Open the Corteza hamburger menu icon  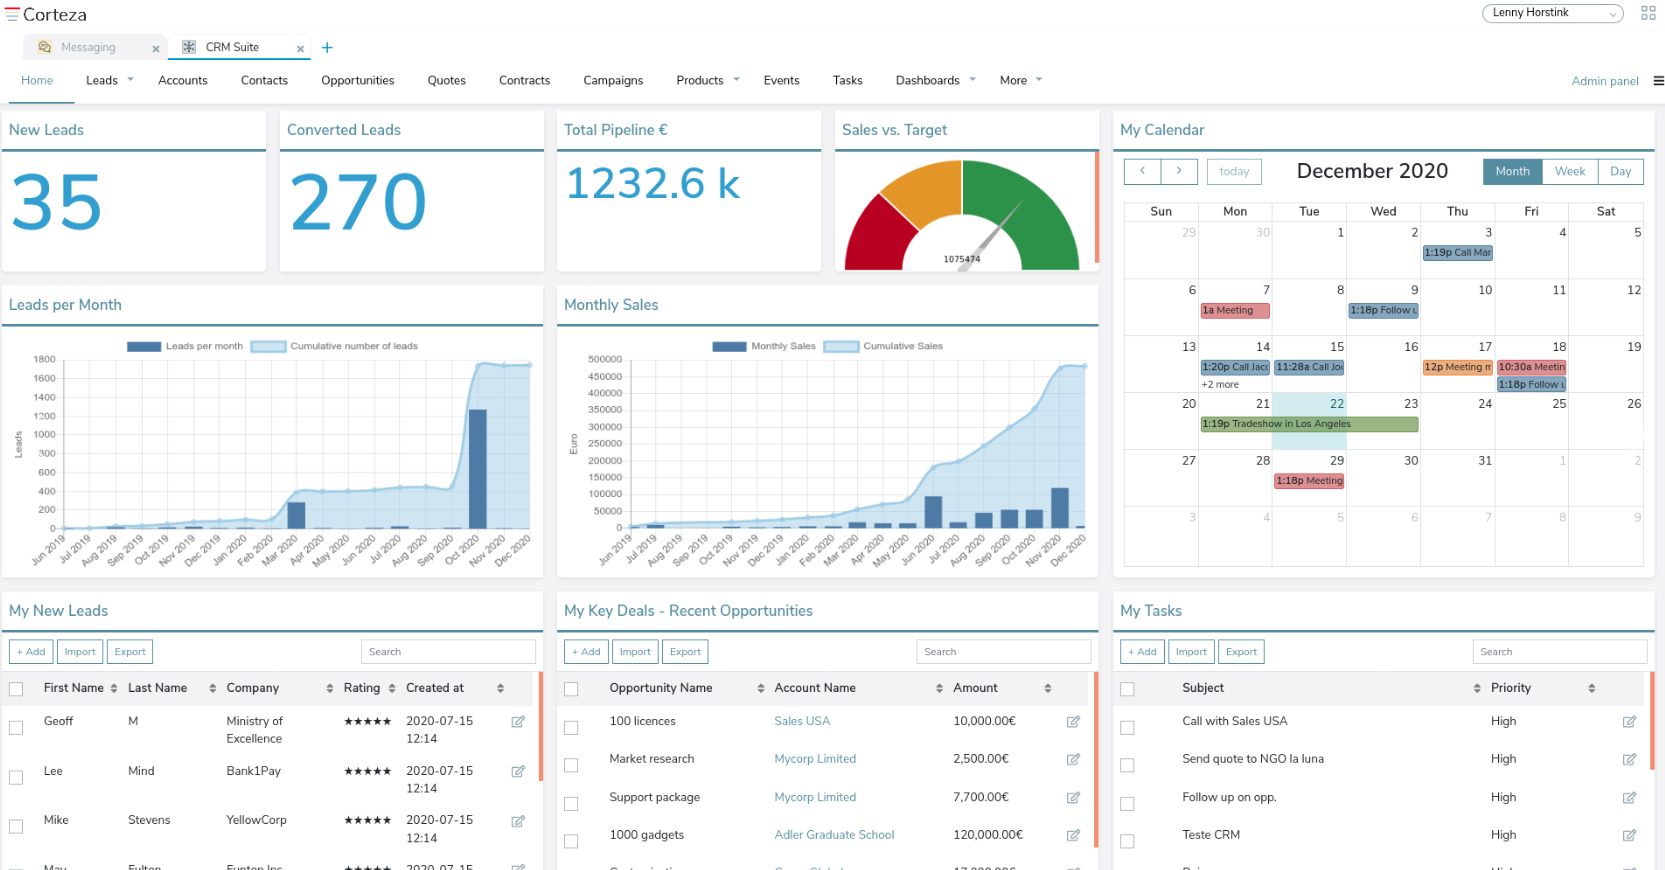click(x=12, y=15)
